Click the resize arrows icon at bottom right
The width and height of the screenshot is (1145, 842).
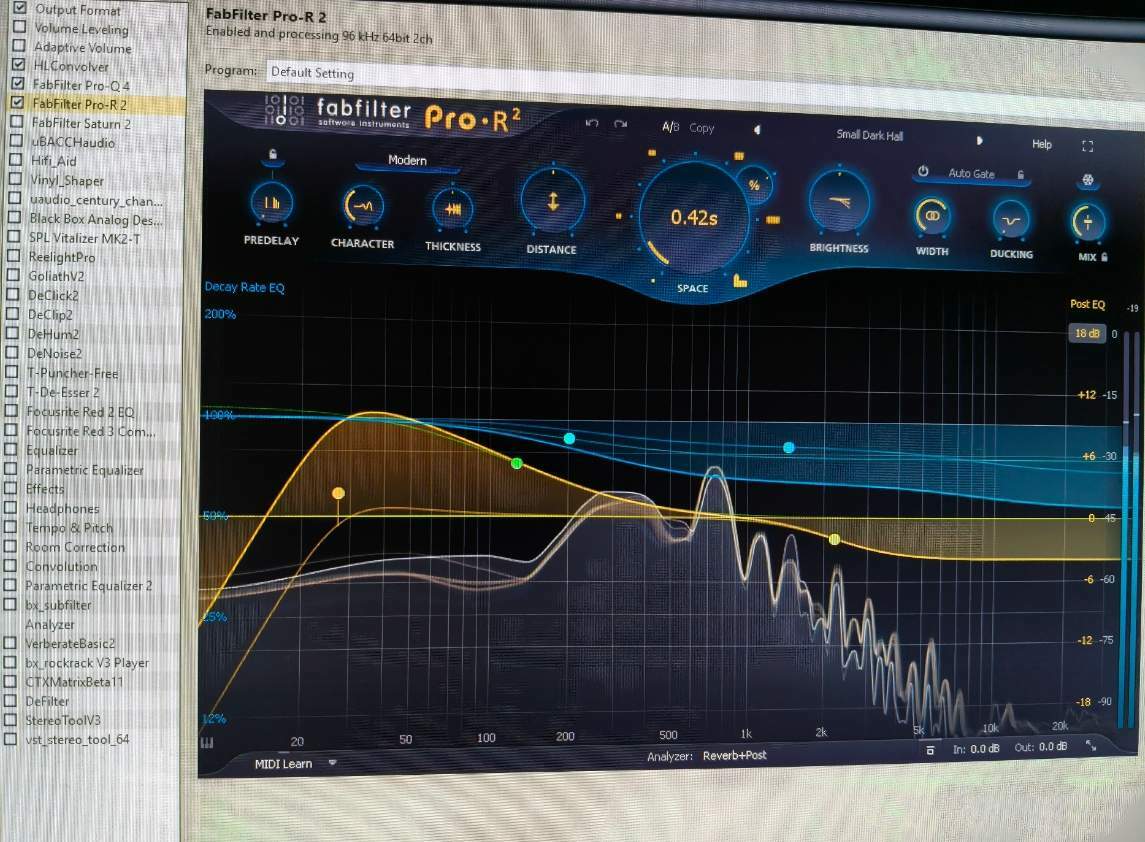click(x=1090, y=746)
